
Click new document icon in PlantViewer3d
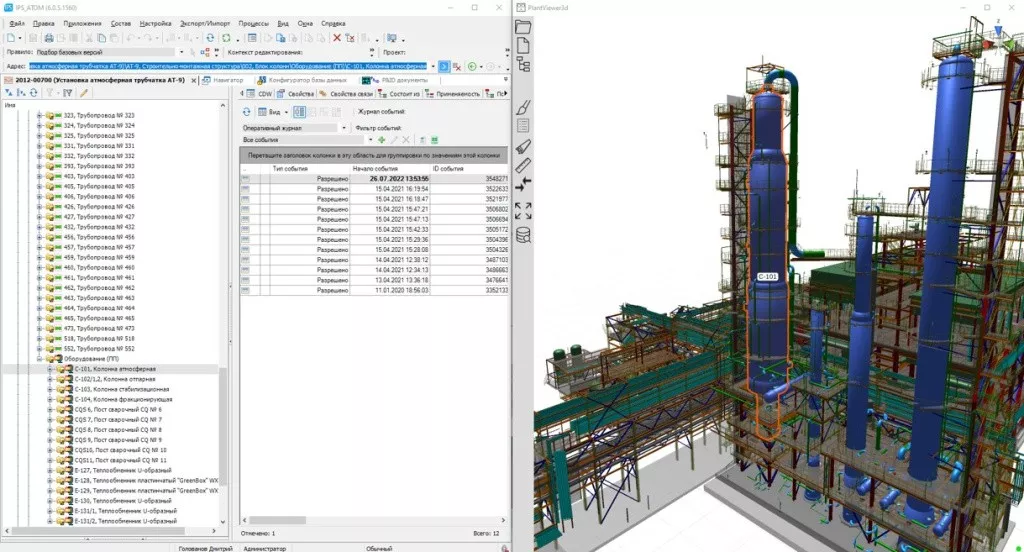tap(523, 45)
